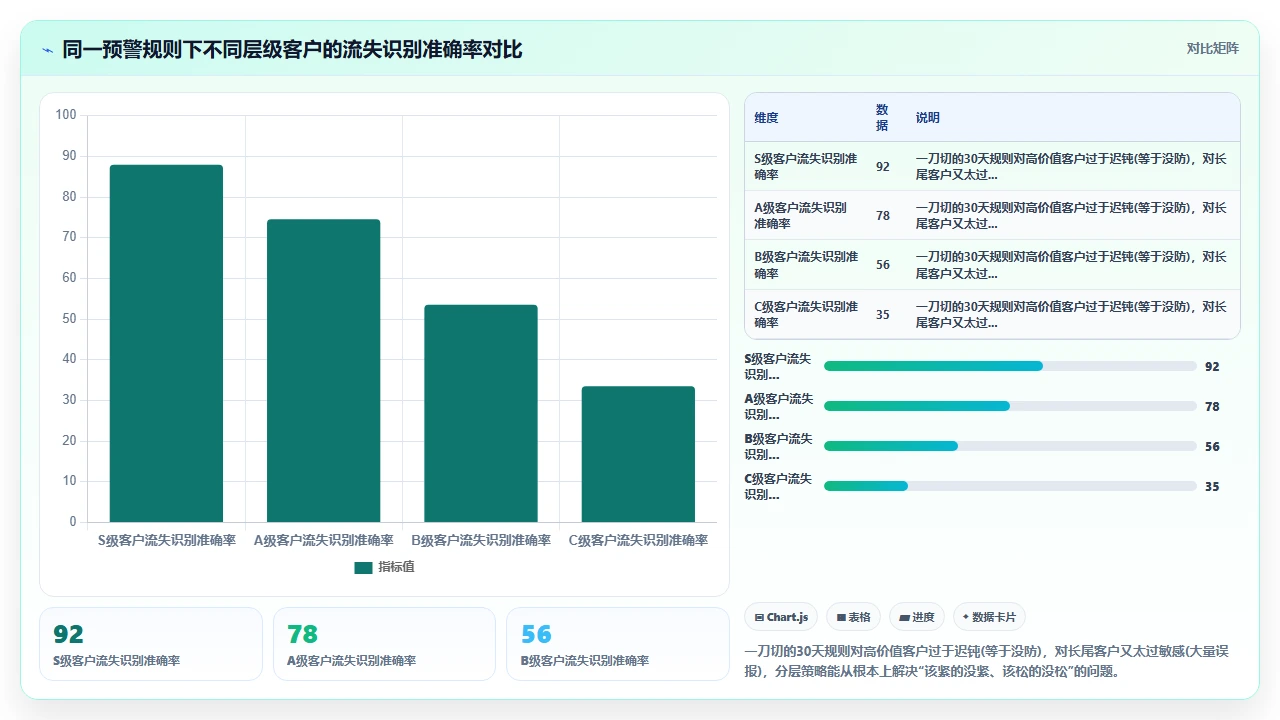The image size is (1280, 720).
Task: Click the S级客户流失 progress bar
Action: (1010, 366)
